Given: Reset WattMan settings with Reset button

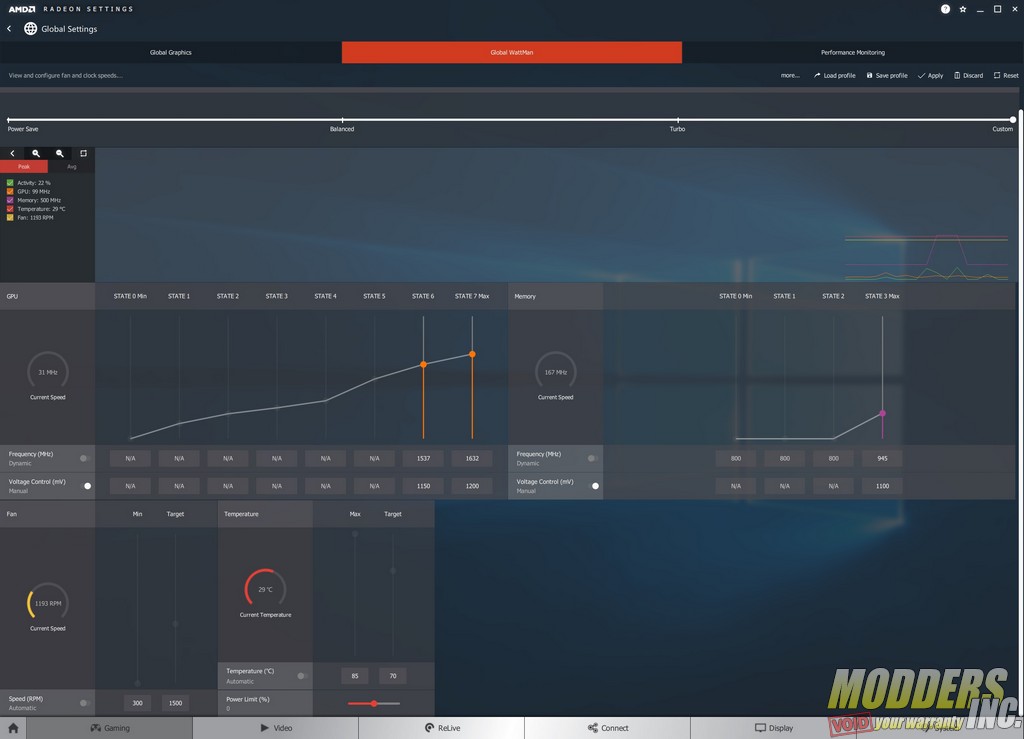Looking at the screenshot, I should point(1006,75).
